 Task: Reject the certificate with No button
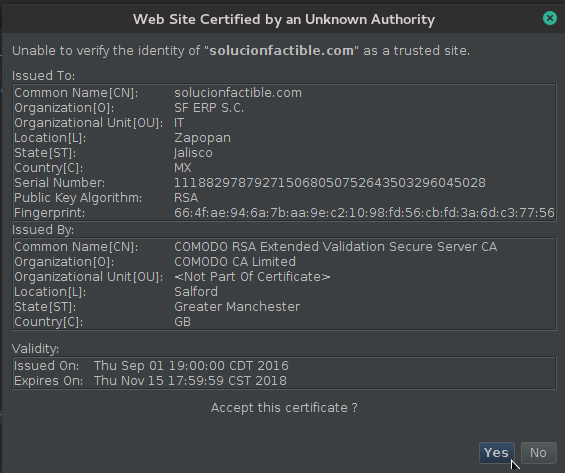coord(538,453)
